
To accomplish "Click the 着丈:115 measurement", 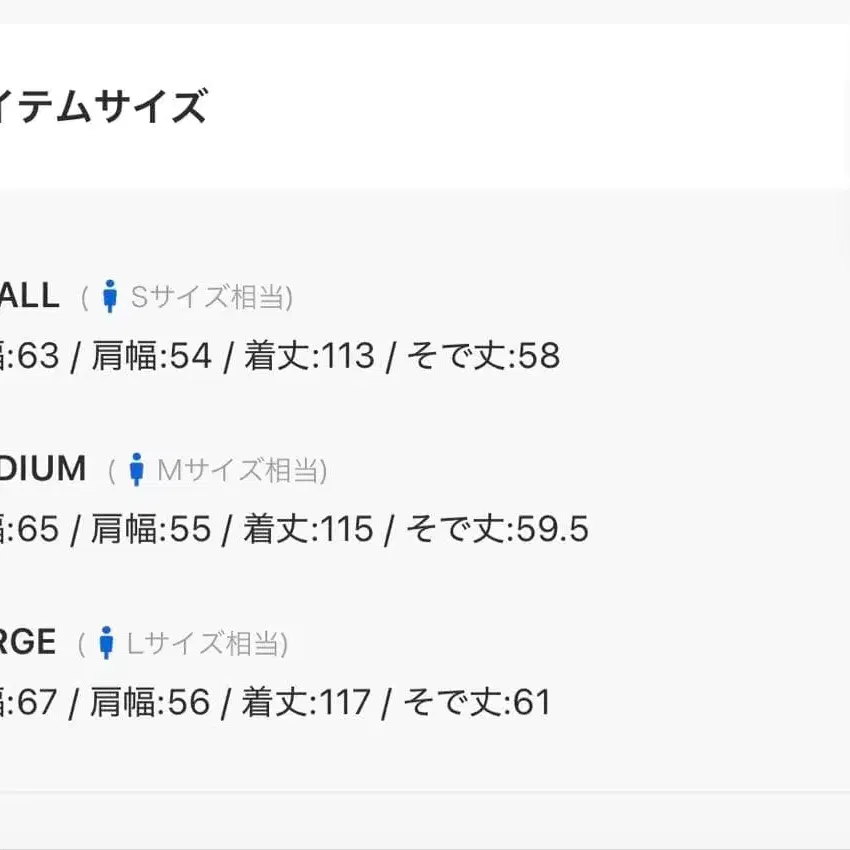I will (x=308, y=529).
